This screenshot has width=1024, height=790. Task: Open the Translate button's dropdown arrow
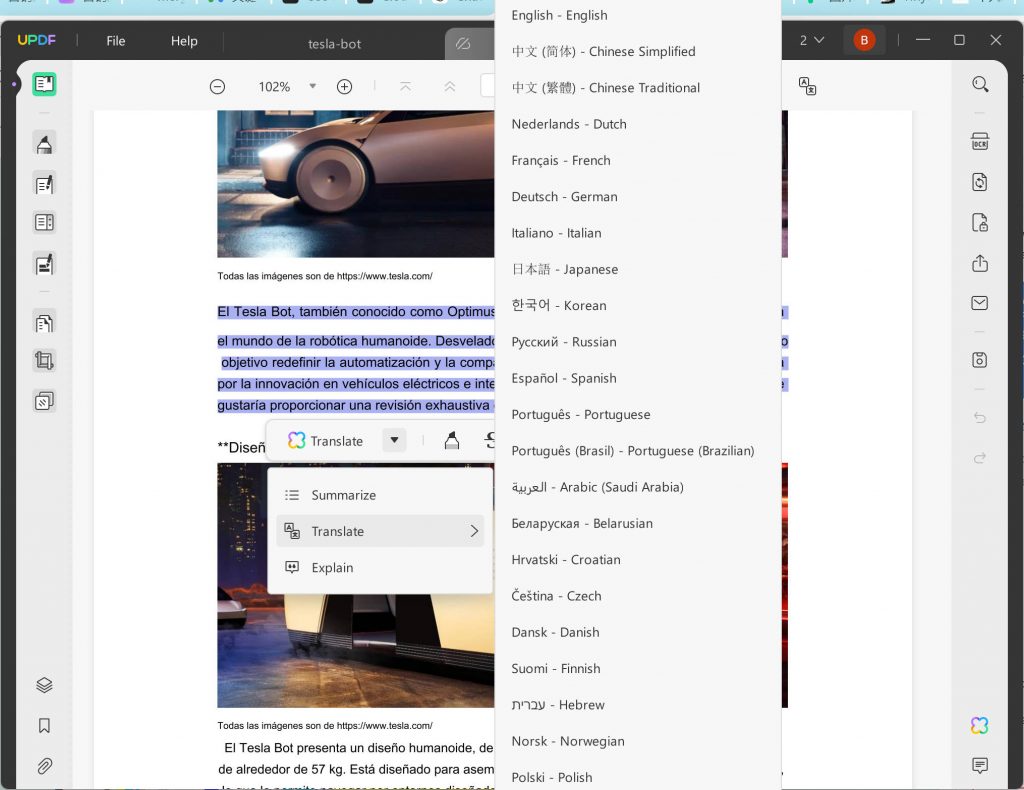tap(394, 440)
